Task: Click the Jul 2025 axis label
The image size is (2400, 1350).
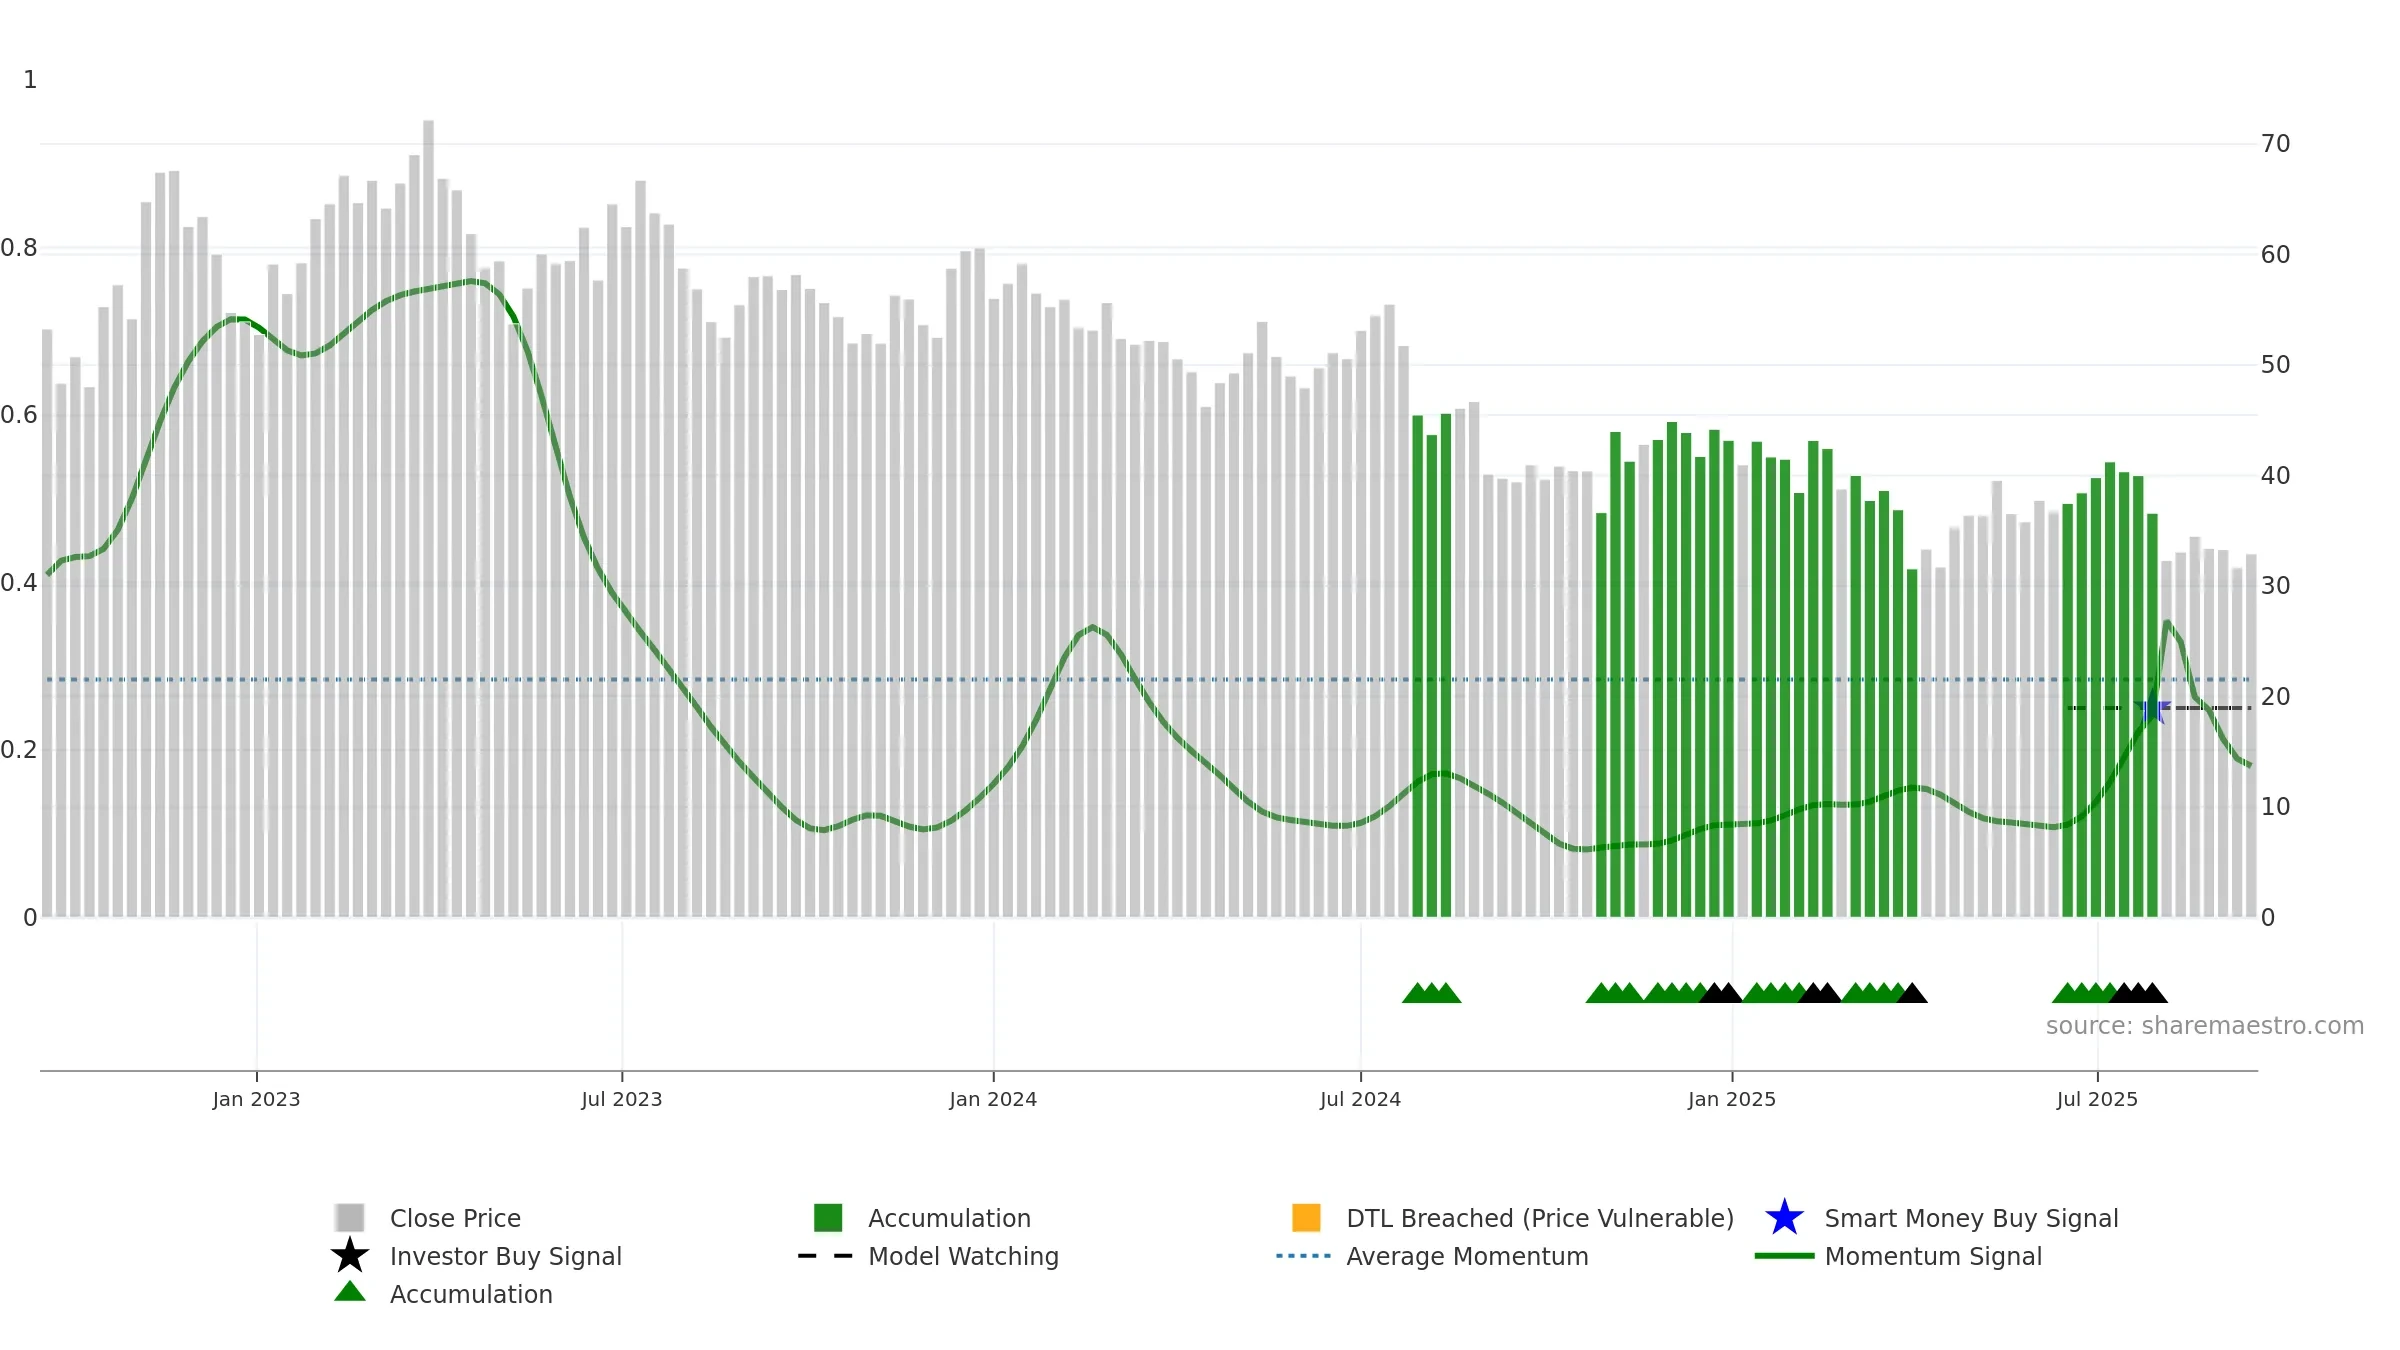Action: (x=2097, y=1100)
